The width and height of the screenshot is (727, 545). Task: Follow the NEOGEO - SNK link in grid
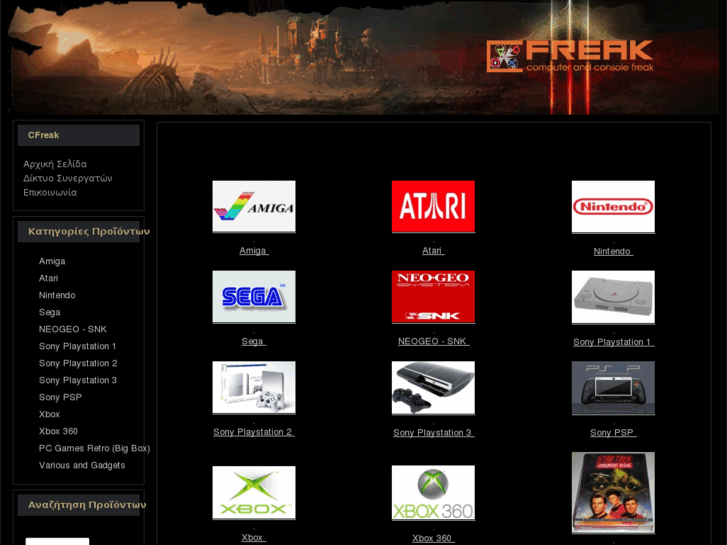click(x=433, y=341)
